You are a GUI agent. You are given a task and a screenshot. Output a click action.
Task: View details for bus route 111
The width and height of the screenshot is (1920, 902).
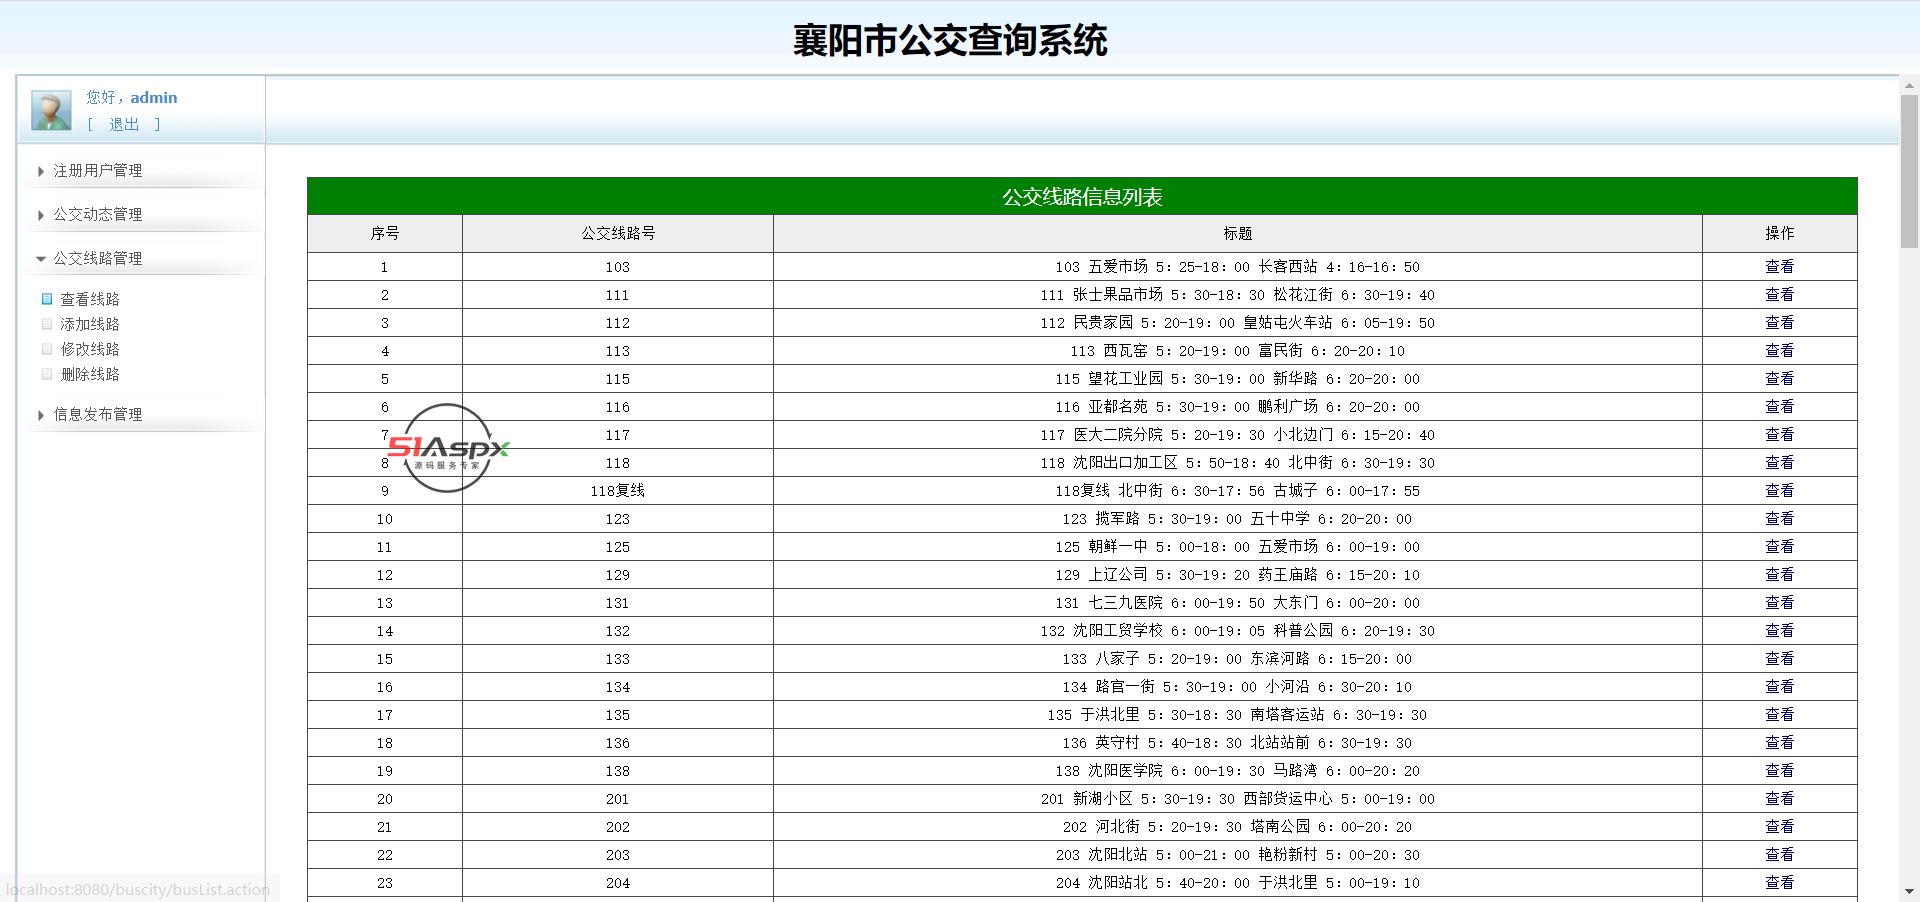click(x=1780, y=295)
